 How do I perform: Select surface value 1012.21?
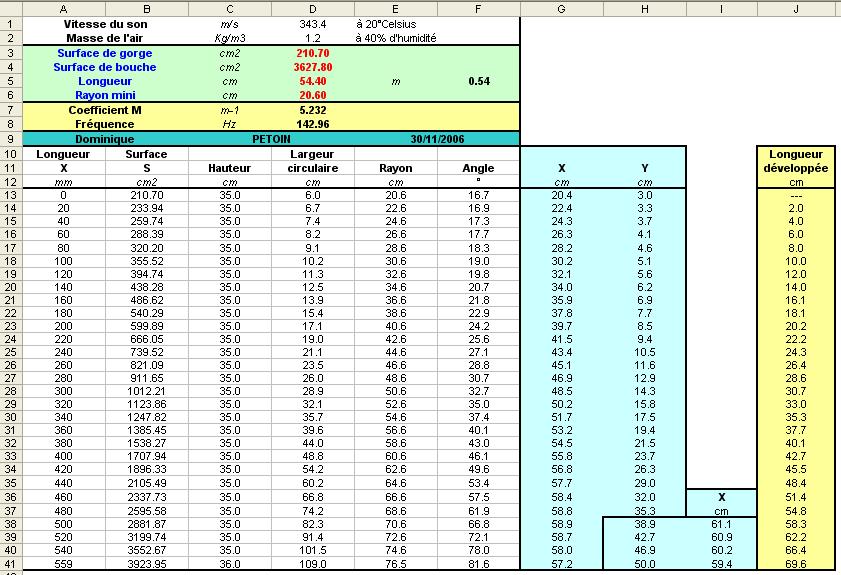[147, 391]
